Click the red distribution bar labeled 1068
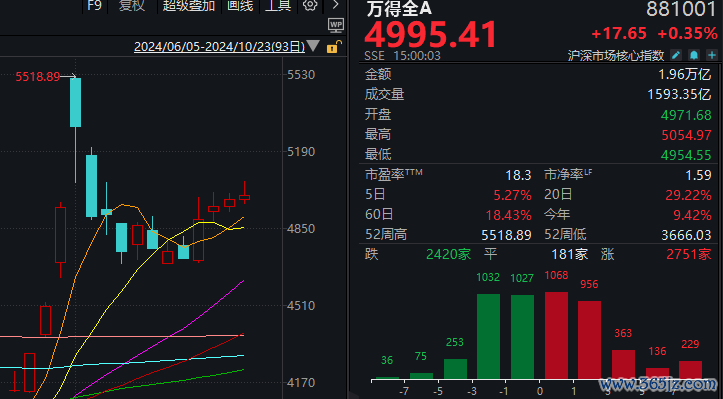 tap(556, 335)
